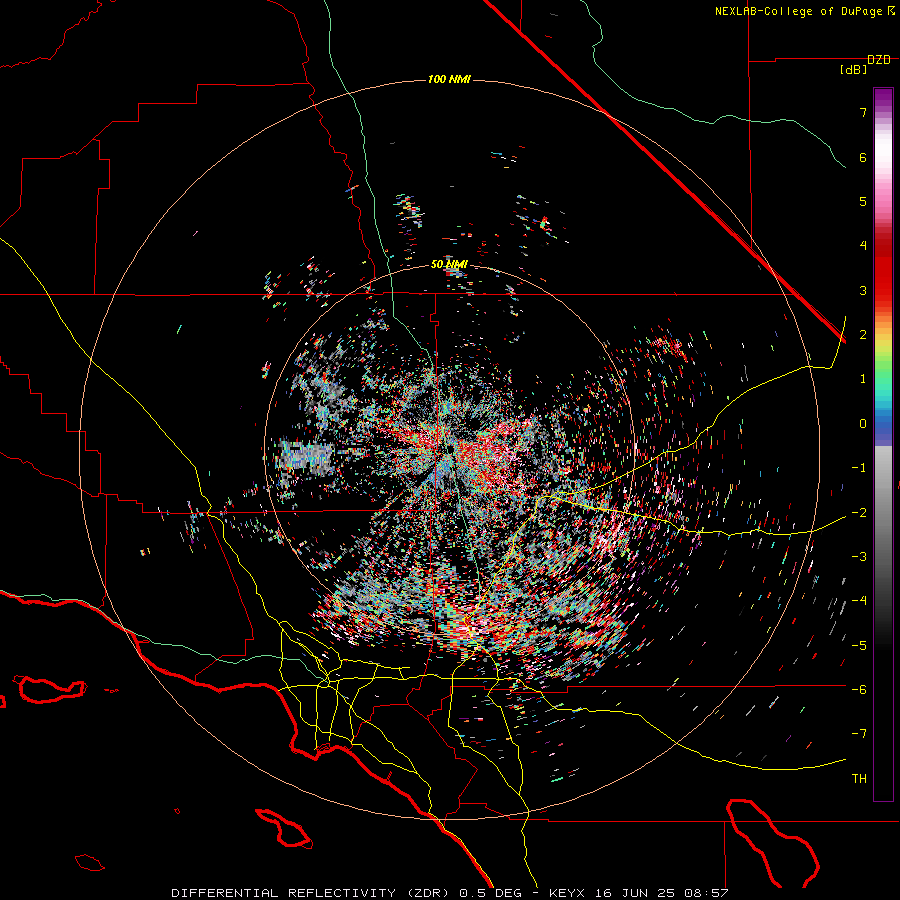
Task: Click the TH threshold label at the scale bottom
Action: click(x=859, y=779)
